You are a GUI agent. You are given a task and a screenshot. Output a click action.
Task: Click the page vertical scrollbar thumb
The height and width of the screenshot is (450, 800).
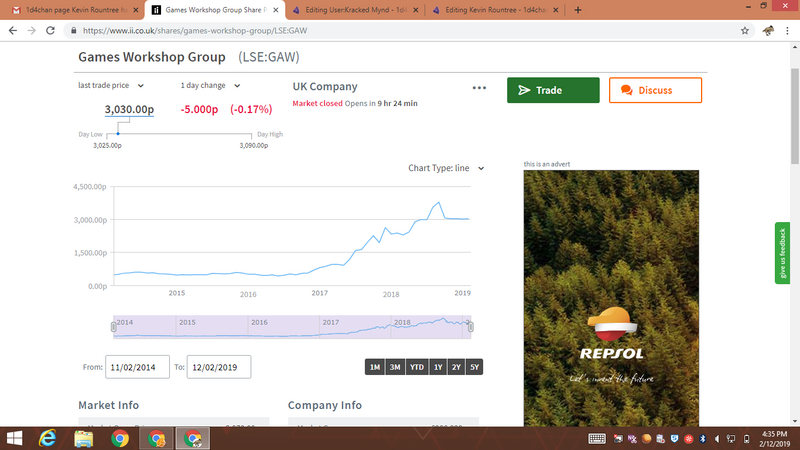point(794,116)
